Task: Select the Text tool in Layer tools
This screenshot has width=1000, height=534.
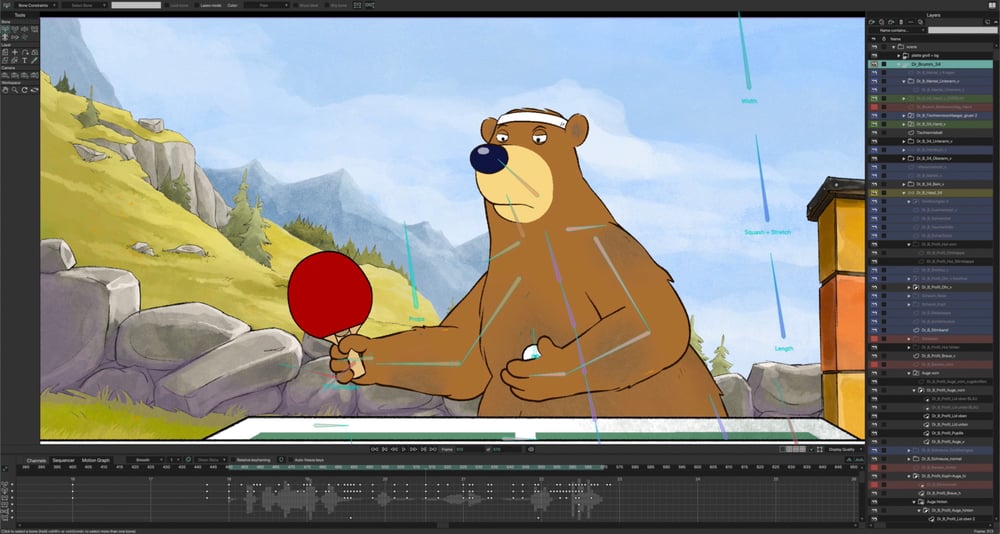Action: click(24, 60)
